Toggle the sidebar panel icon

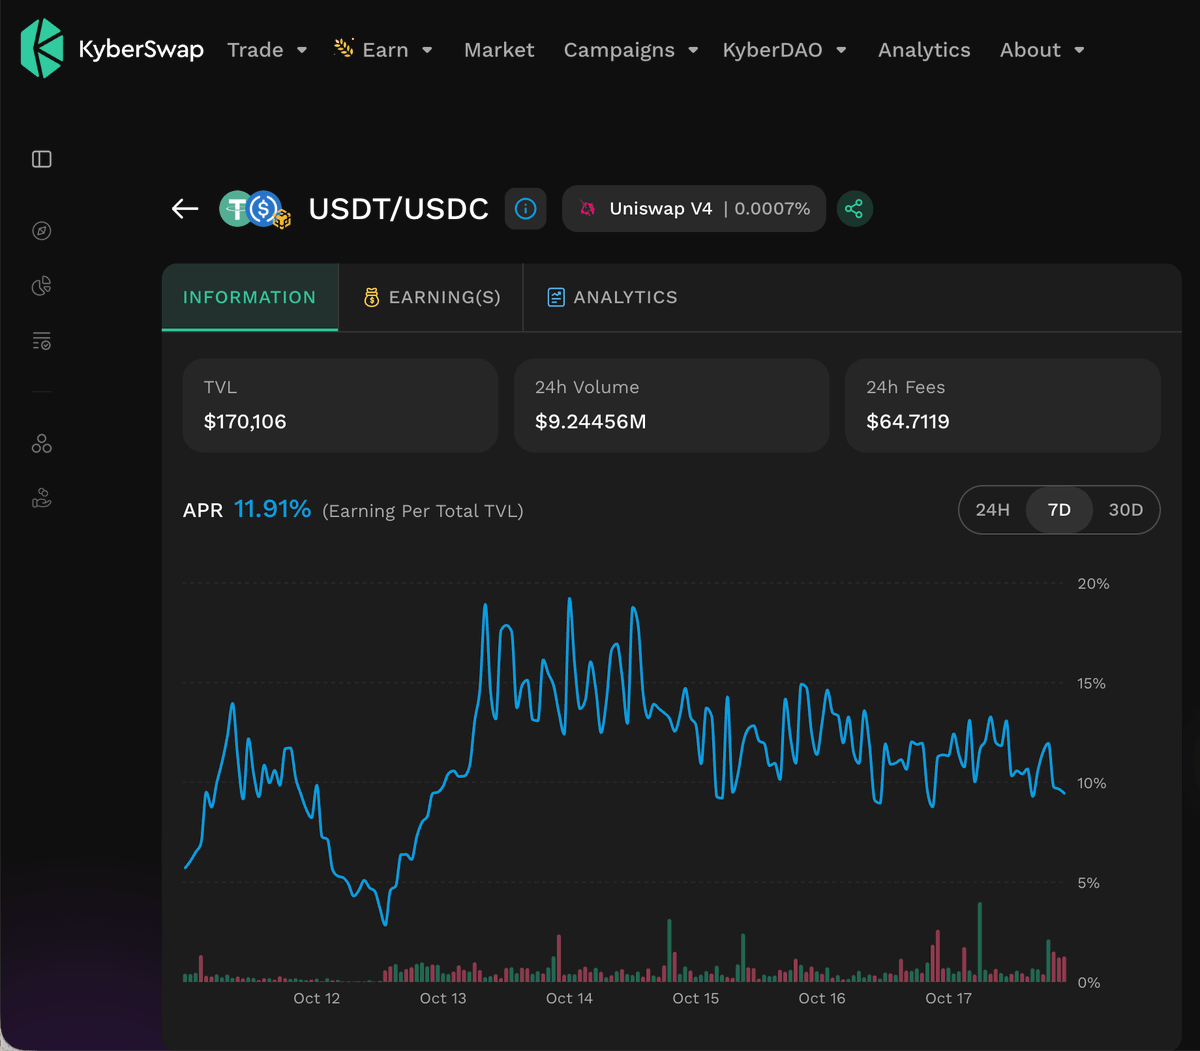click(x=42, y=159)
